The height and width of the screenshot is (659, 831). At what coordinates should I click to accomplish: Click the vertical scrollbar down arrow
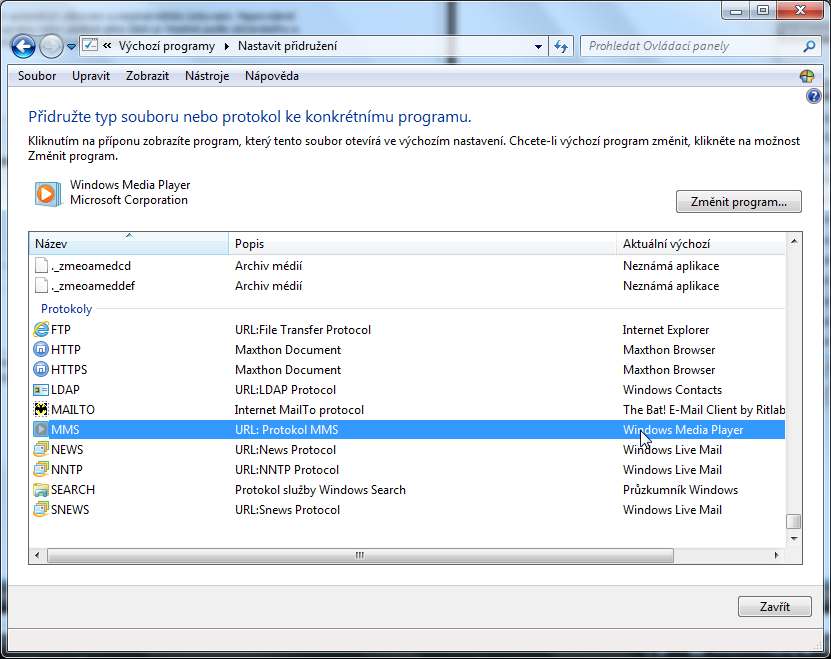click(793, 539)
